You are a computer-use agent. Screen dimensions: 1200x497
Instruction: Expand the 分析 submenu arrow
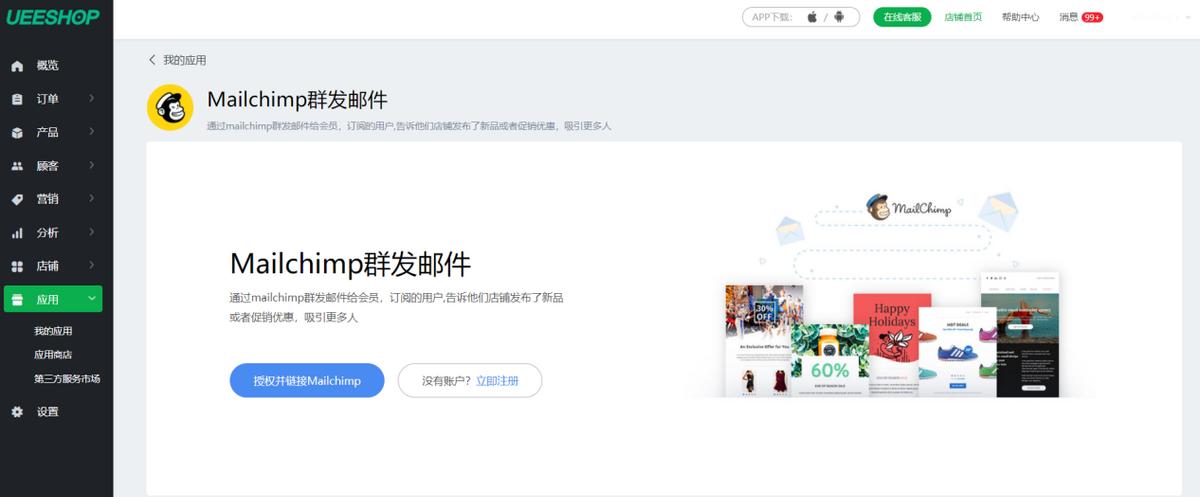91,233
